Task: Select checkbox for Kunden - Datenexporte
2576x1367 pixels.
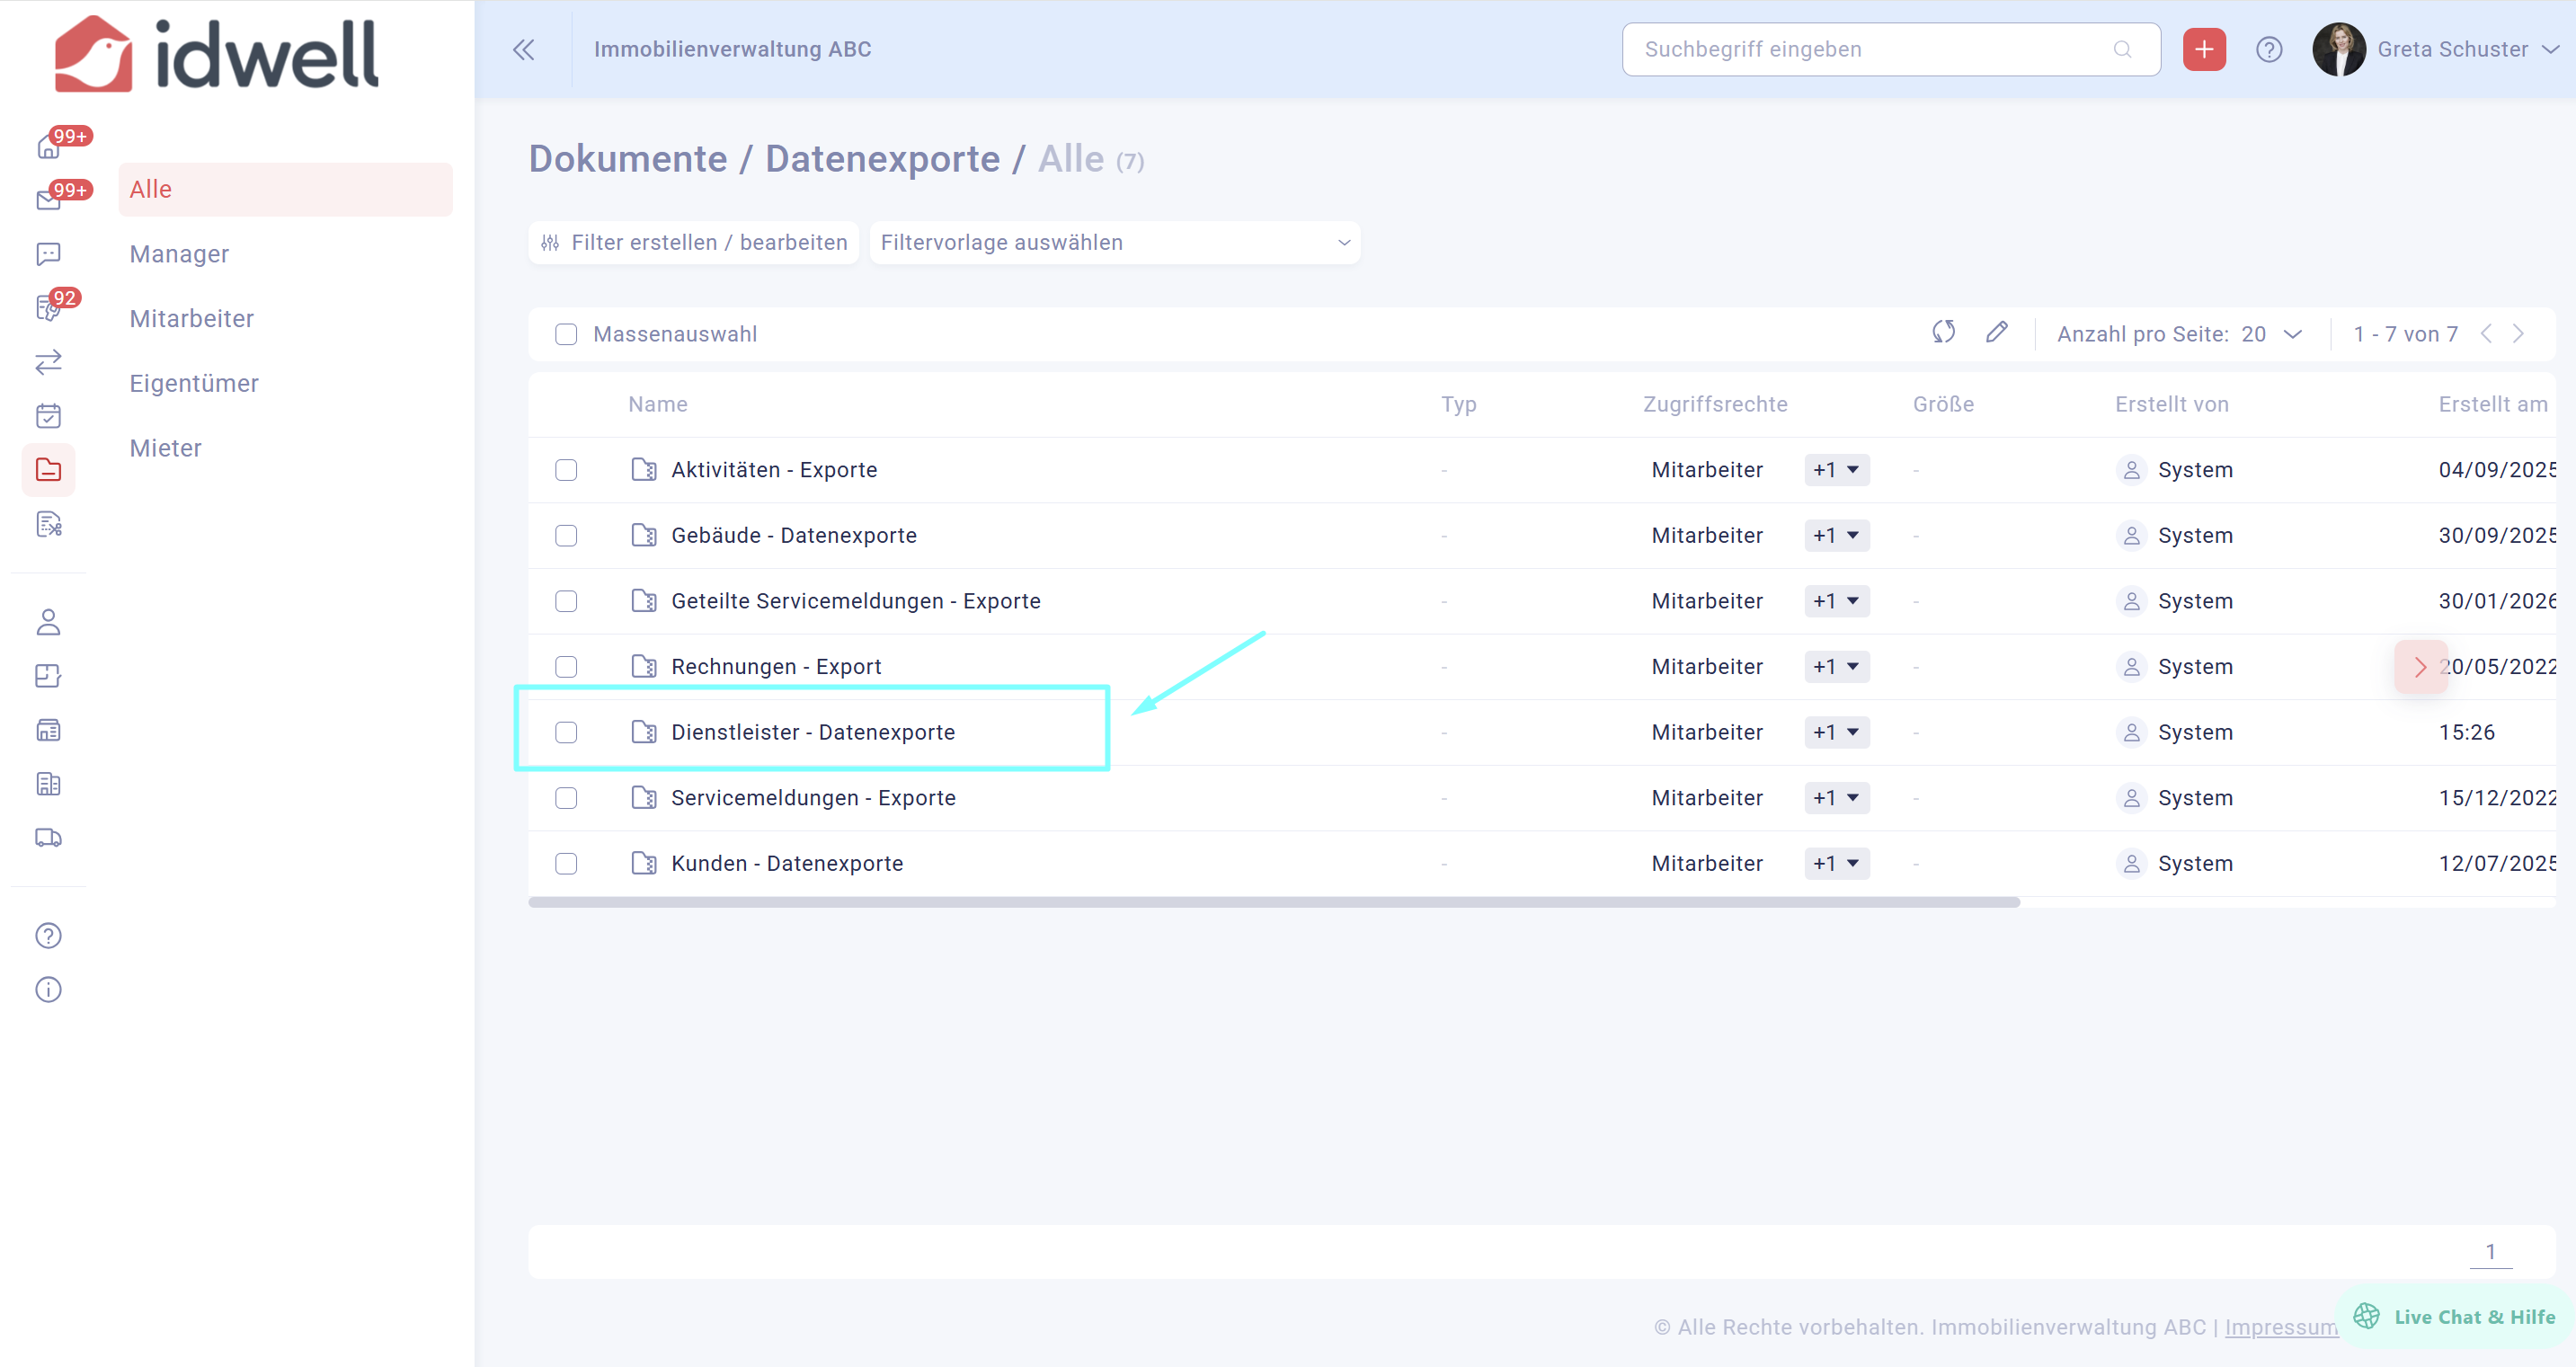Action: coord(566,863)
